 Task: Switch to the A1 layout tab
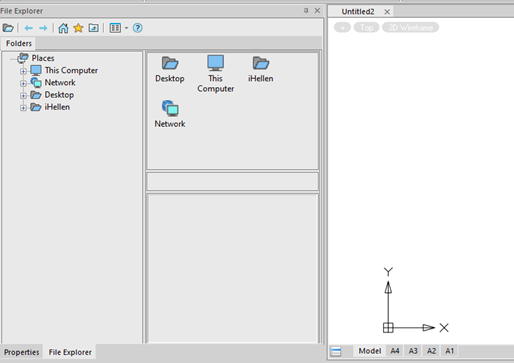click(450, 351)
